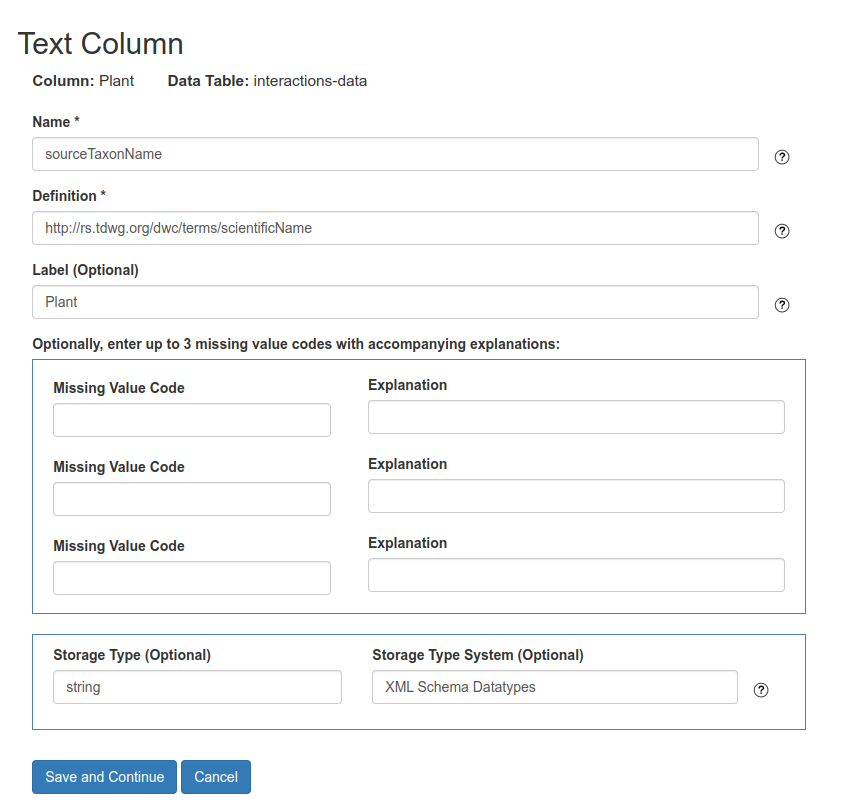Click the help icon beside Label field
This screenshot has height=804, width=842.
click(782, 305)
